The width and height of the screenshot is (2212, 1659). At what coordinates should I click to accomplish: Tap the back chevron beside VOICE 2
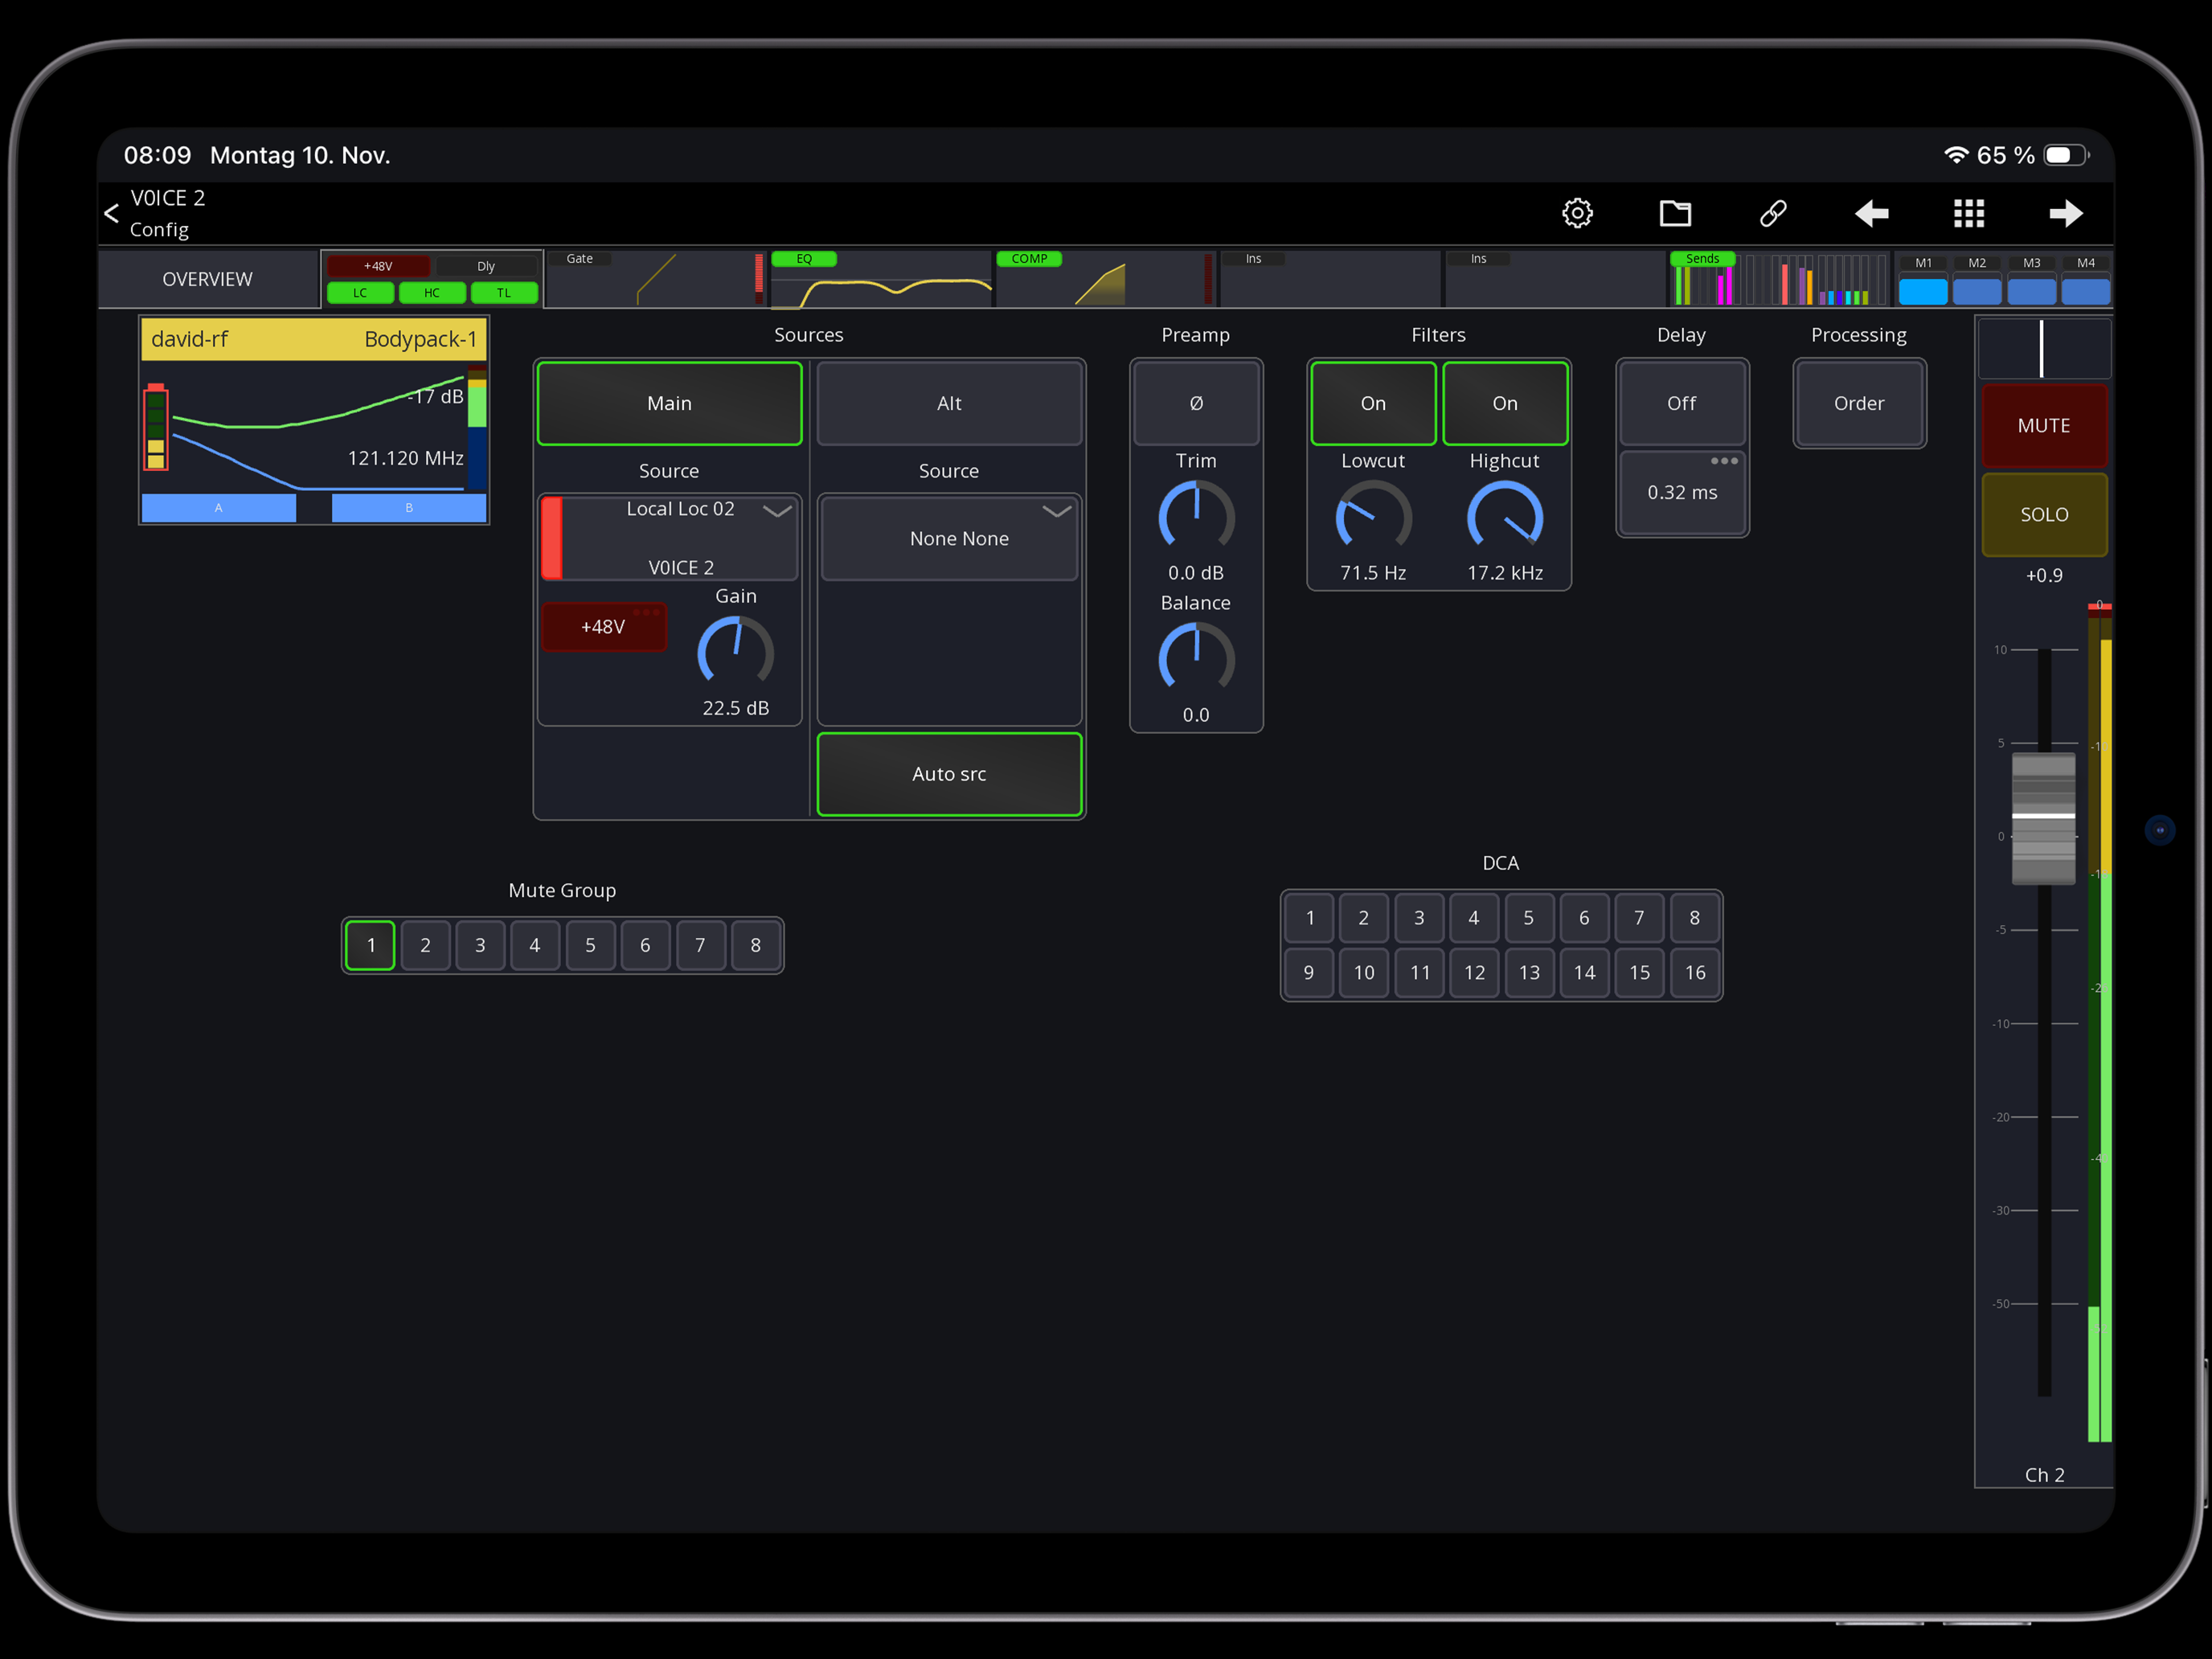pos(112,213)
